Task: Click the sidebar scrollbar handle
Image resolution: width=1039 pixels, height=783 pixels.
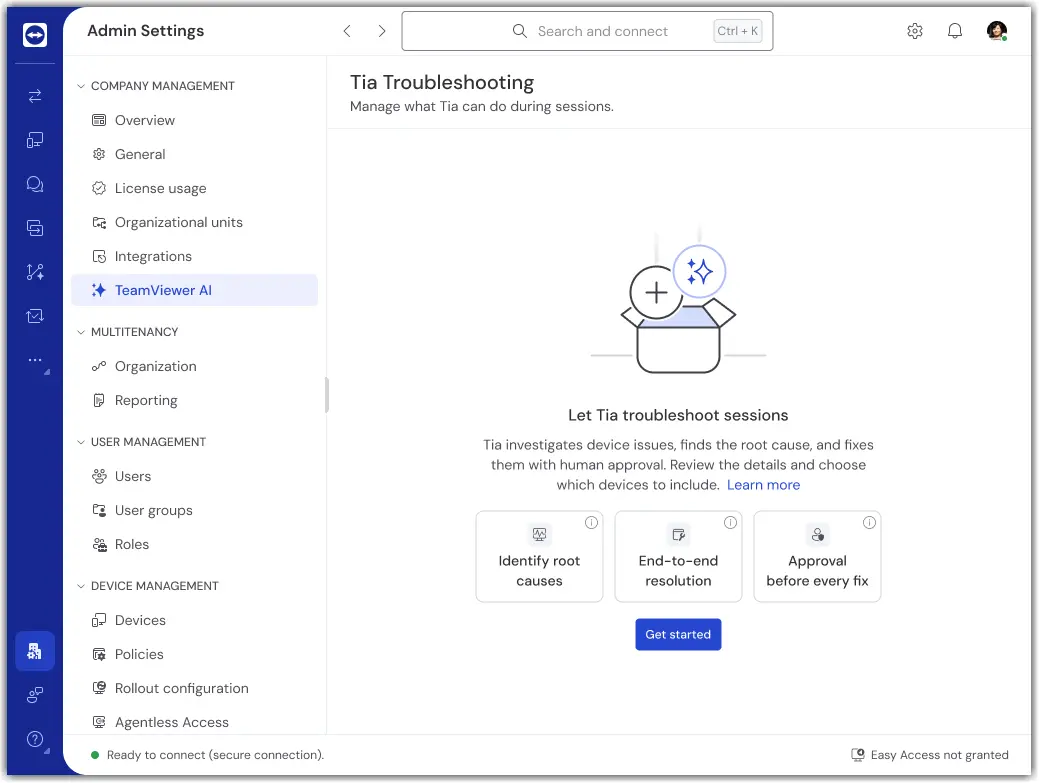Action: coord(327,395)
